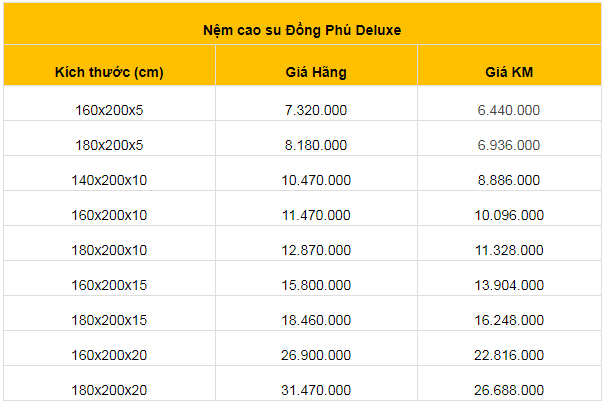Select the 7.320.000 brand price
Viewport: 606px width, 405px height.
pyautogui.click(x=316, y=110)
